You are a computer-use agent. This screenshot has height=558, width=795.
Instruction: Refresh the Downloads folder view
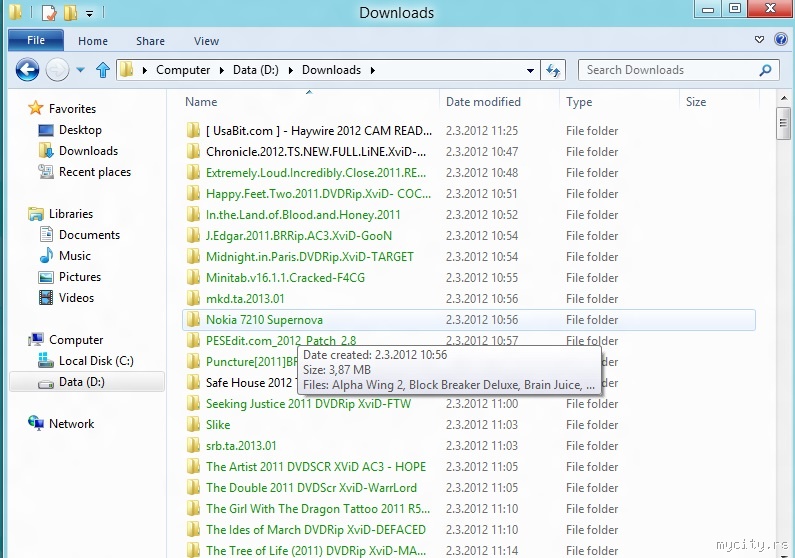tap(553, 70)
